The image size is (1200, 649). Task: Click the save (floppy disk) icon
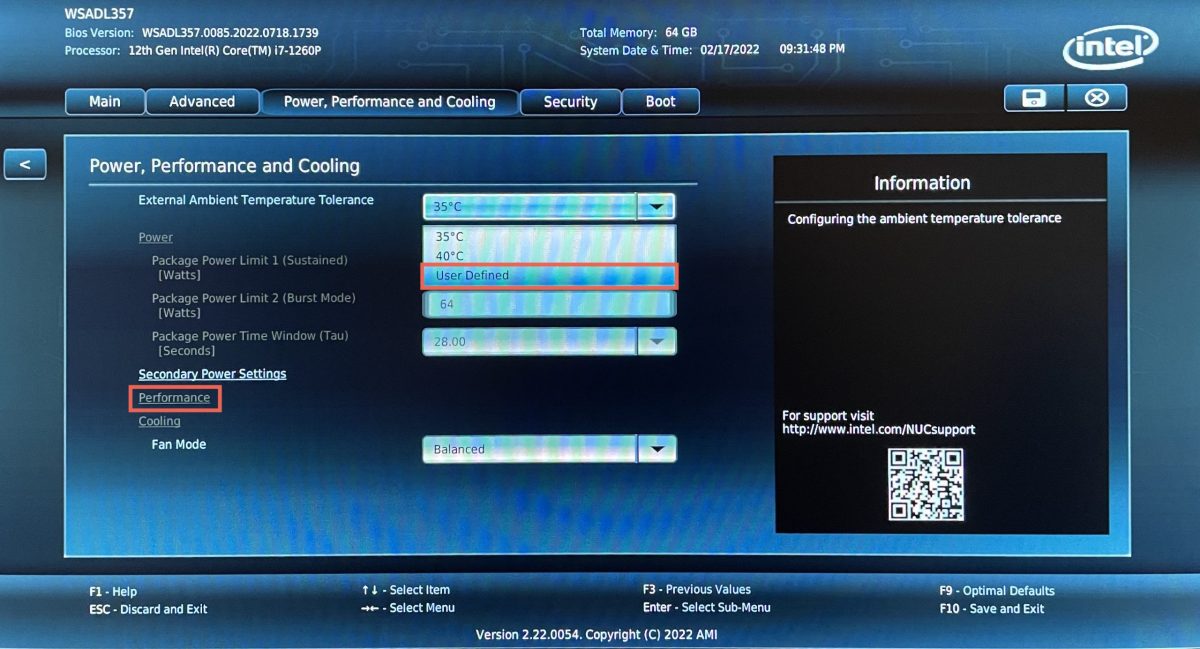coord(1035,98)
